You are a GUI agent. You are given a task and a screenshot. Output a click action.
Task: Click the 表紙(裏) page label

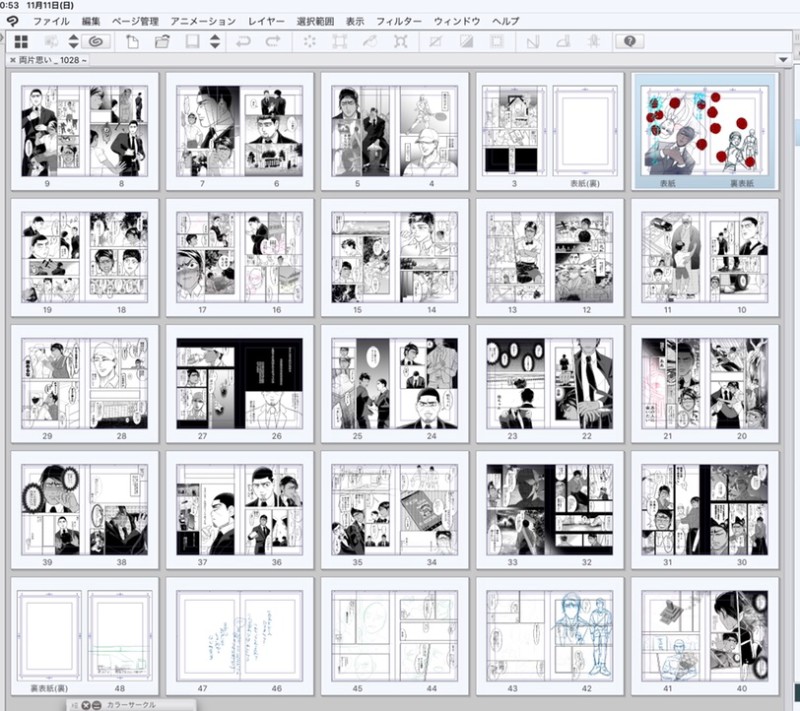[585, 183]
